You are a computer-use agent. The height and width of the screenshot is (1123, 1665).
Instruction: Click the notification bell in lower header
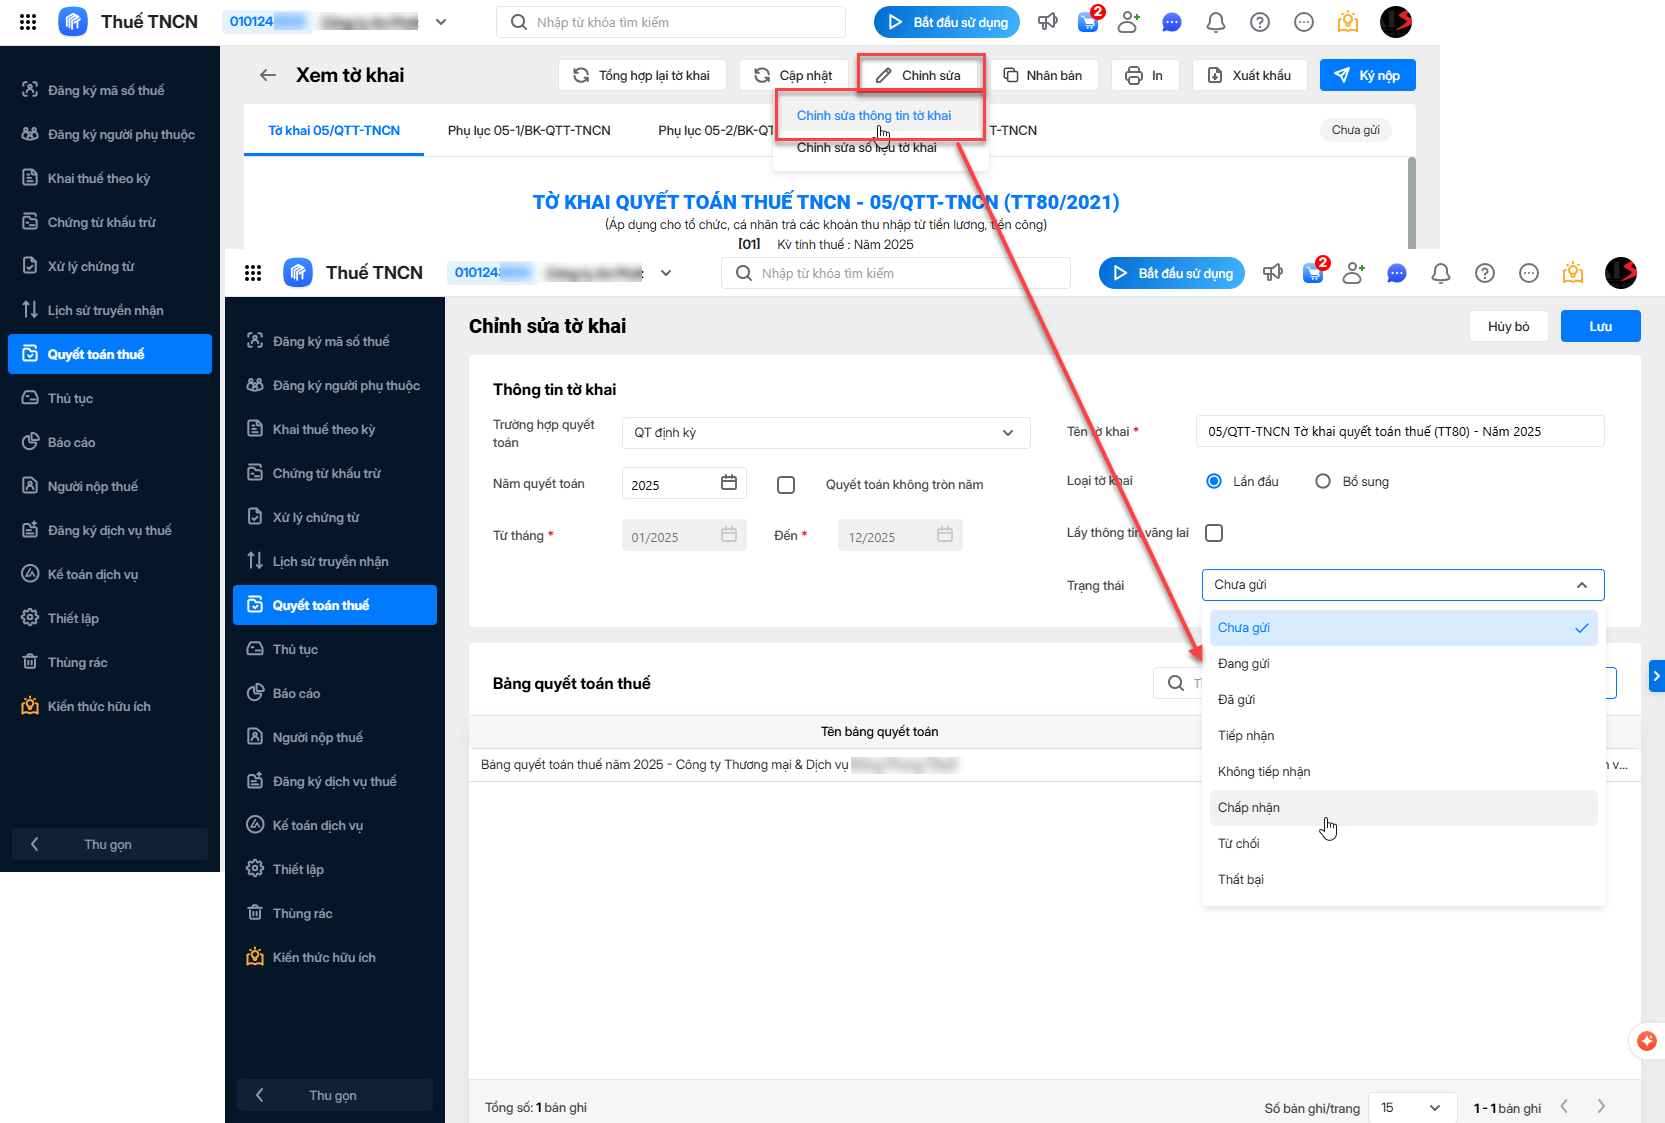click(1440, 273)
